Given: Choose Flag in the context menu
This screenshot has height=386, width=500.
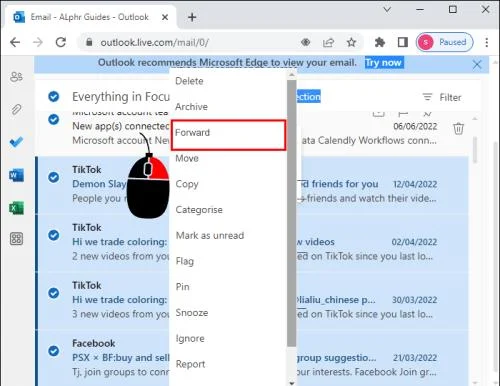Looking at the screenshot, I should [x=228, y=261].
